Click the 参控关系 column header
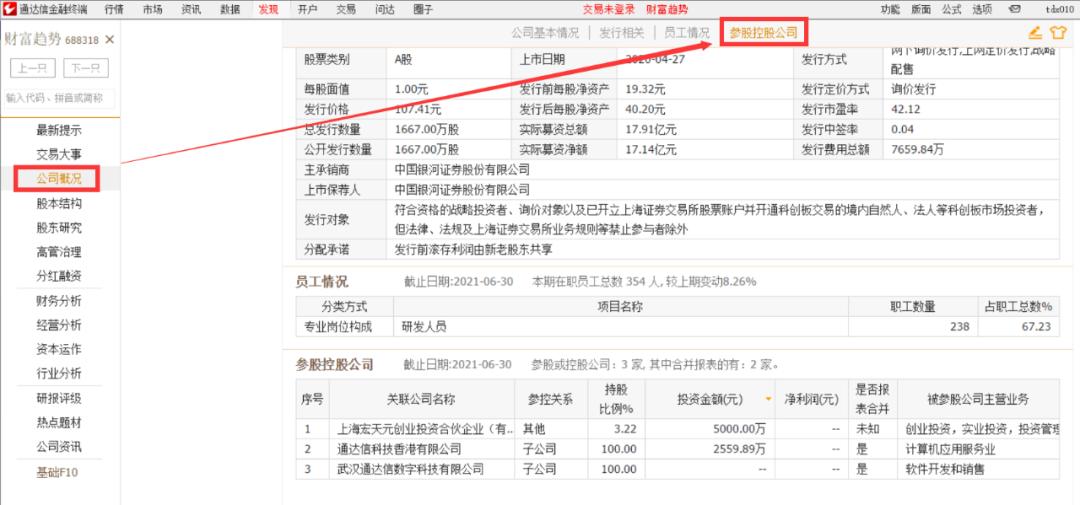The image size is (1080, 505). (x=550, y=399)
